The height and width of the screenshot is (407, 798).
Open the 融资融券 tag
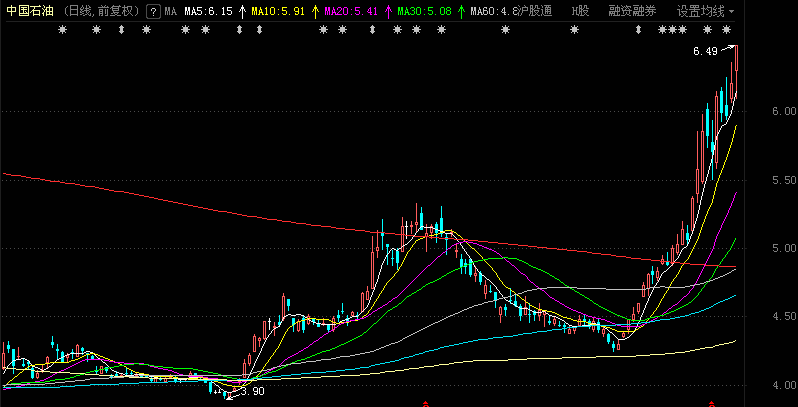pyautogui.click(x=632, y=11)
